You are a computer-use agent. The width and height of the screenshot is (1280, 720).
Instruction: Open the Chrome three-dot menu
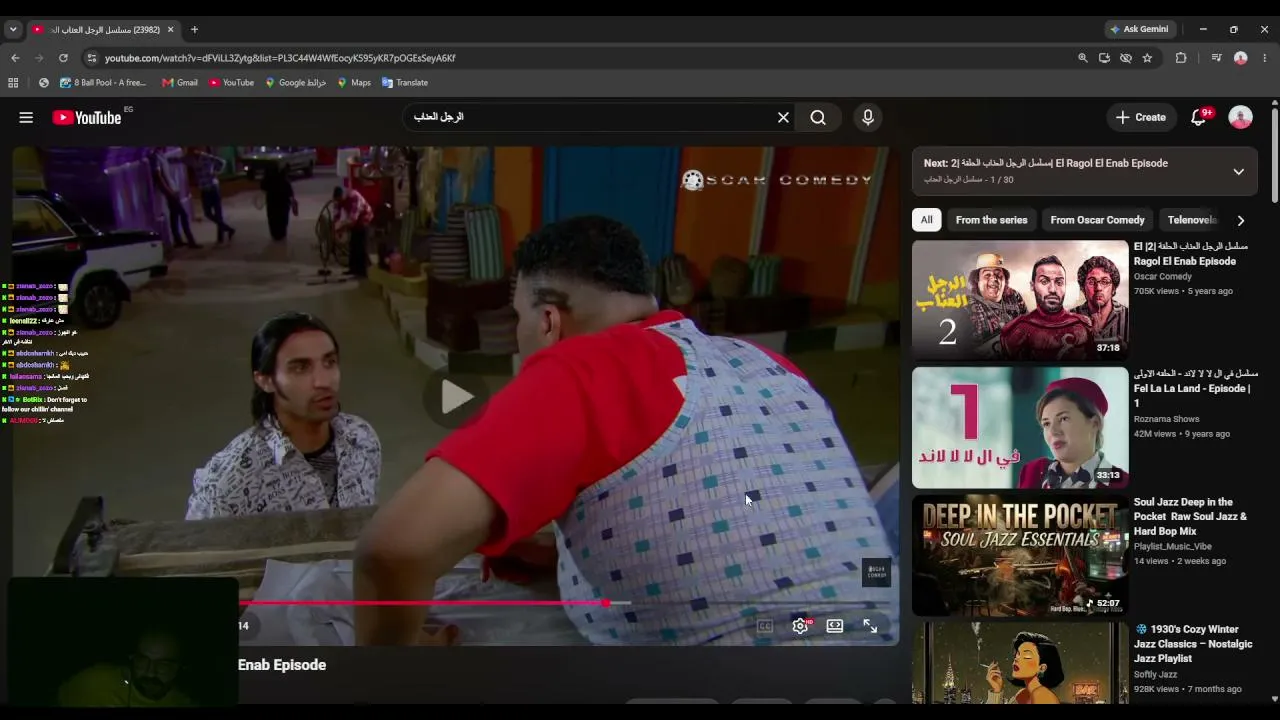pos(1265,58)
